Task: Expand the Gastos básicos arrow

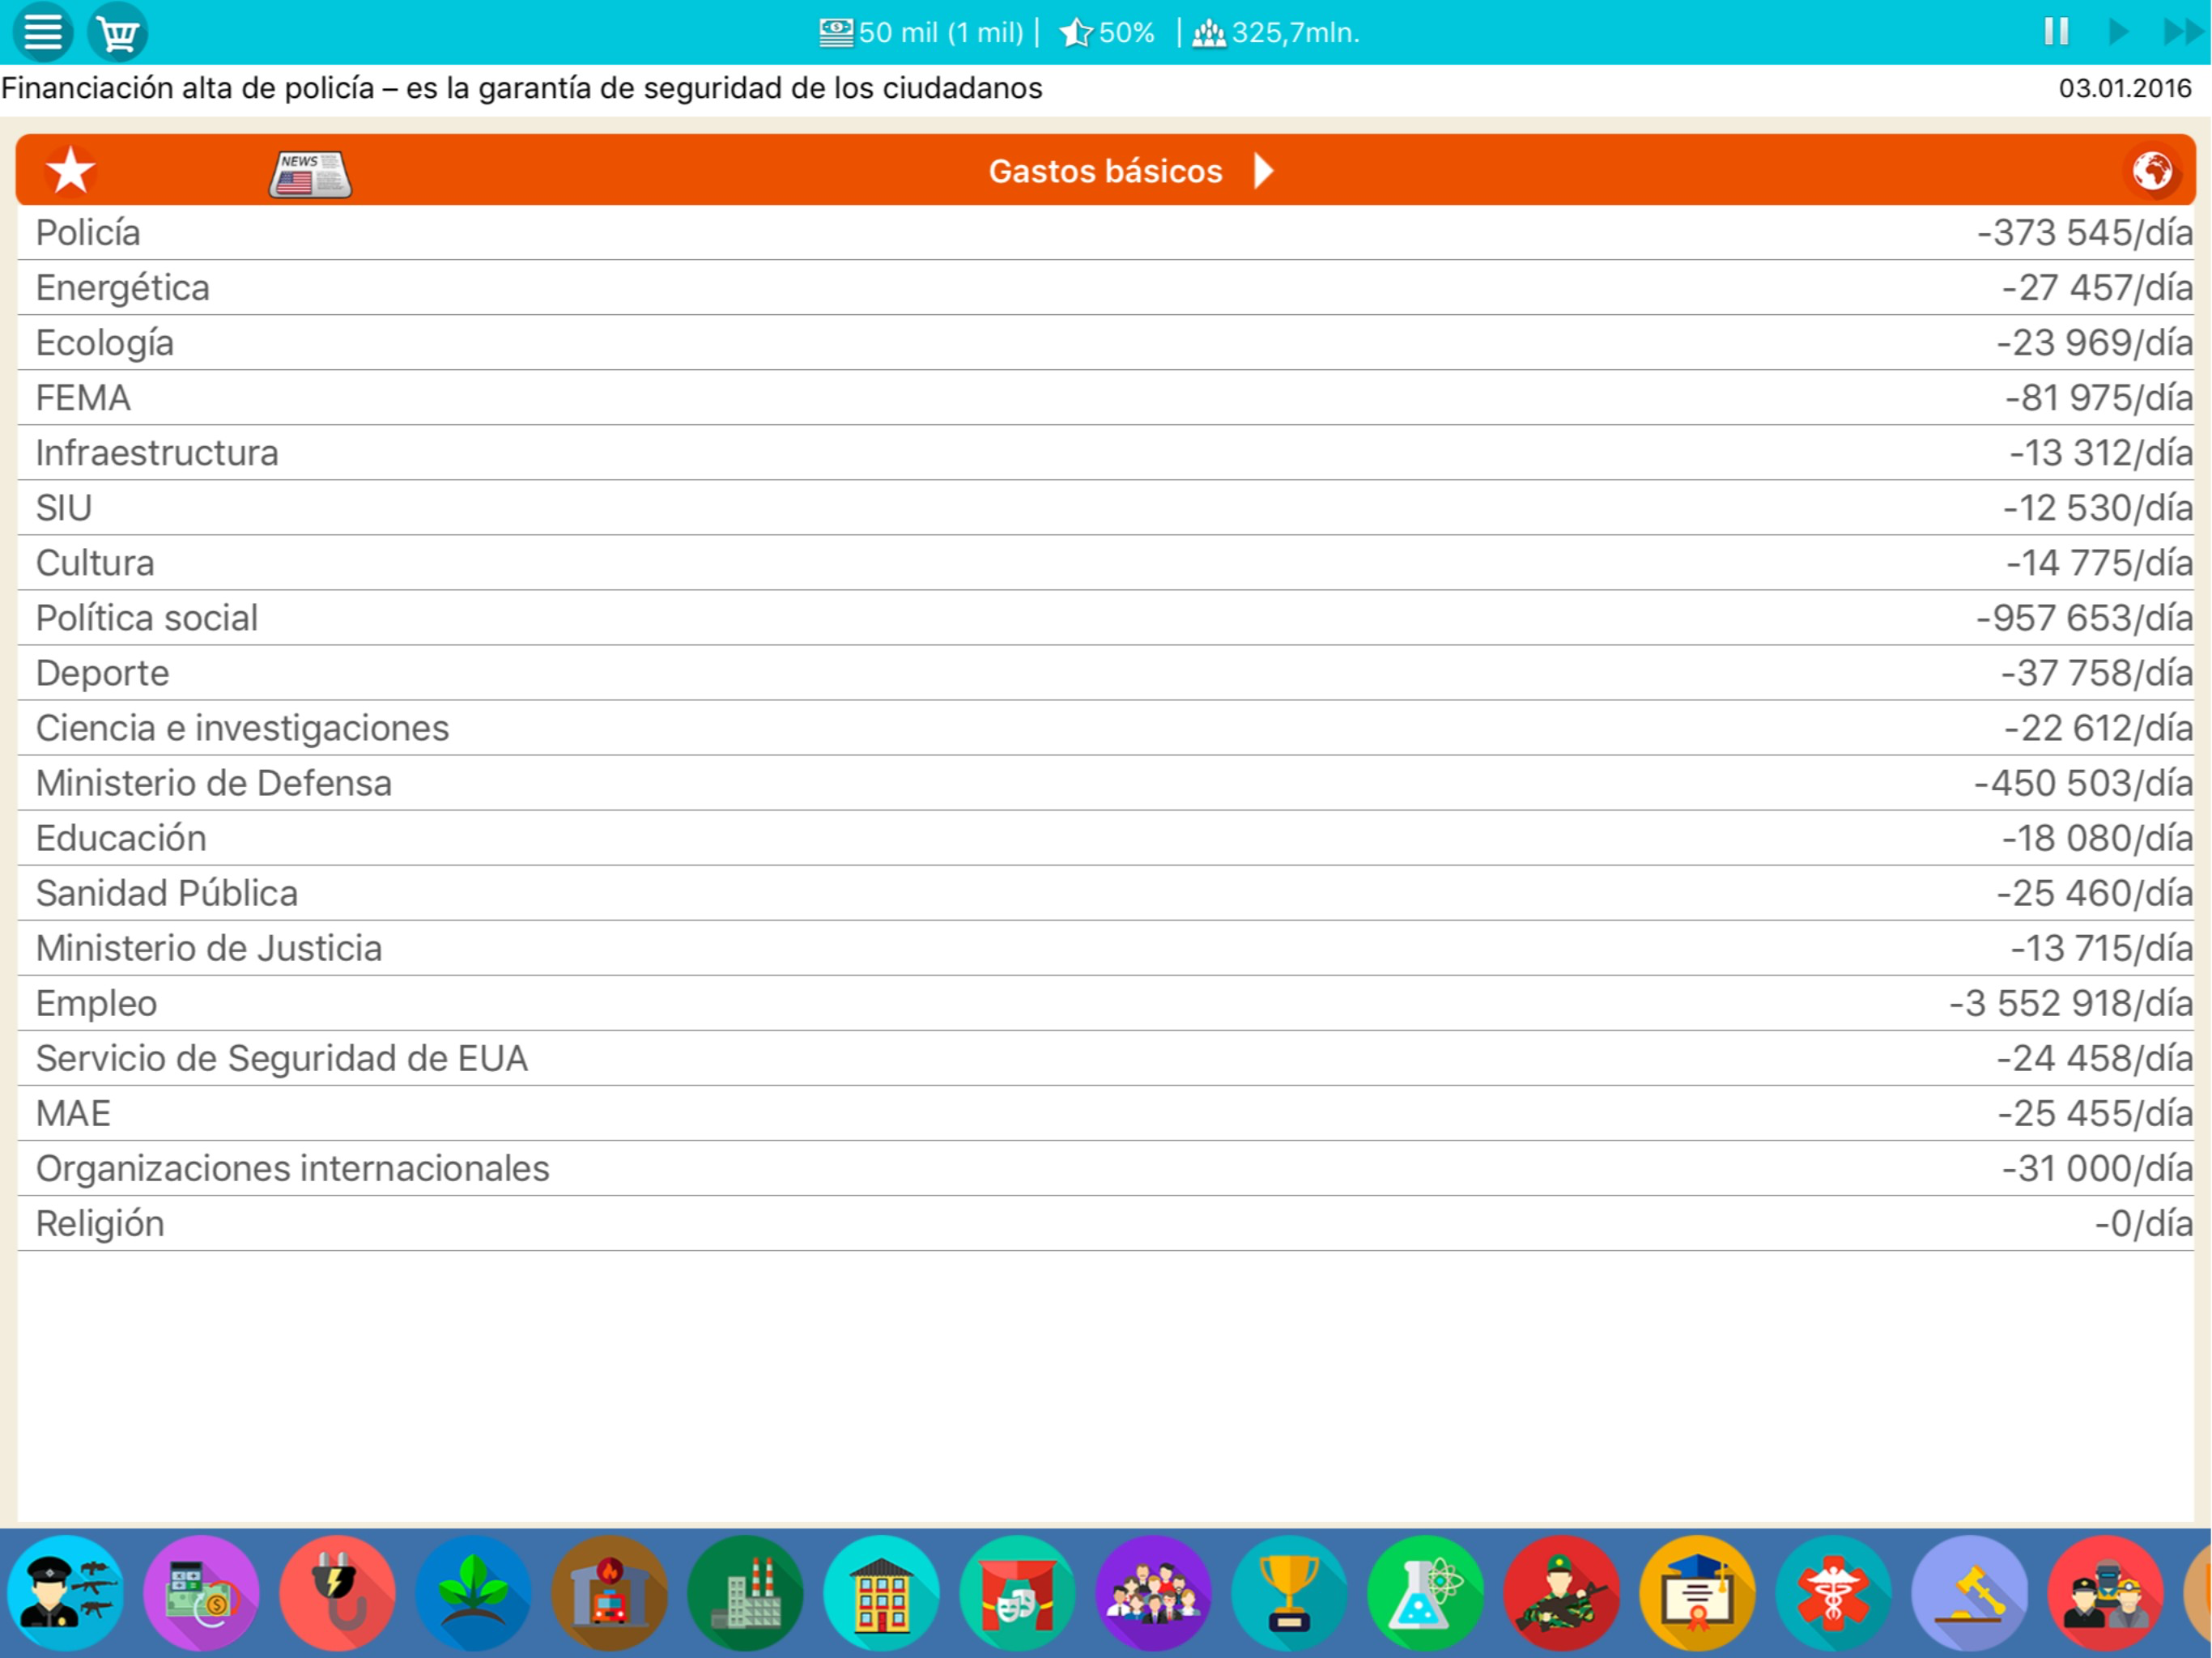Action: [1264, 171]
